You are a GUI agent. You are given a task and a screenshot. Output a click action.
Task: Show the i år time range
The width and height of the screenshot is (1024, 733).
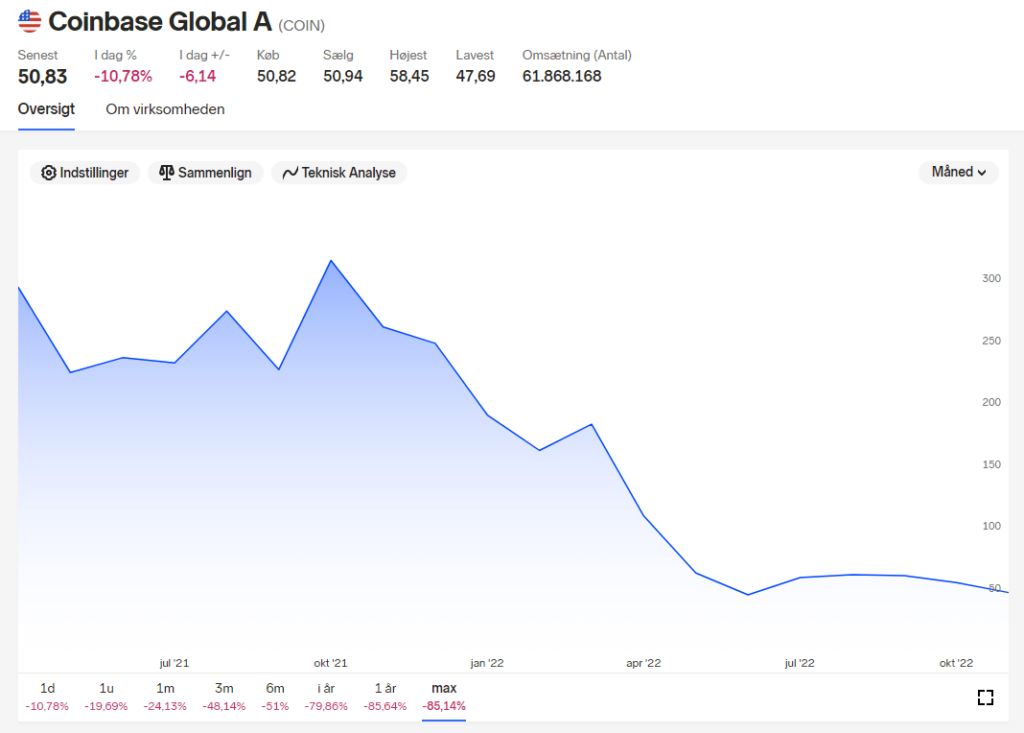(326, 696)
